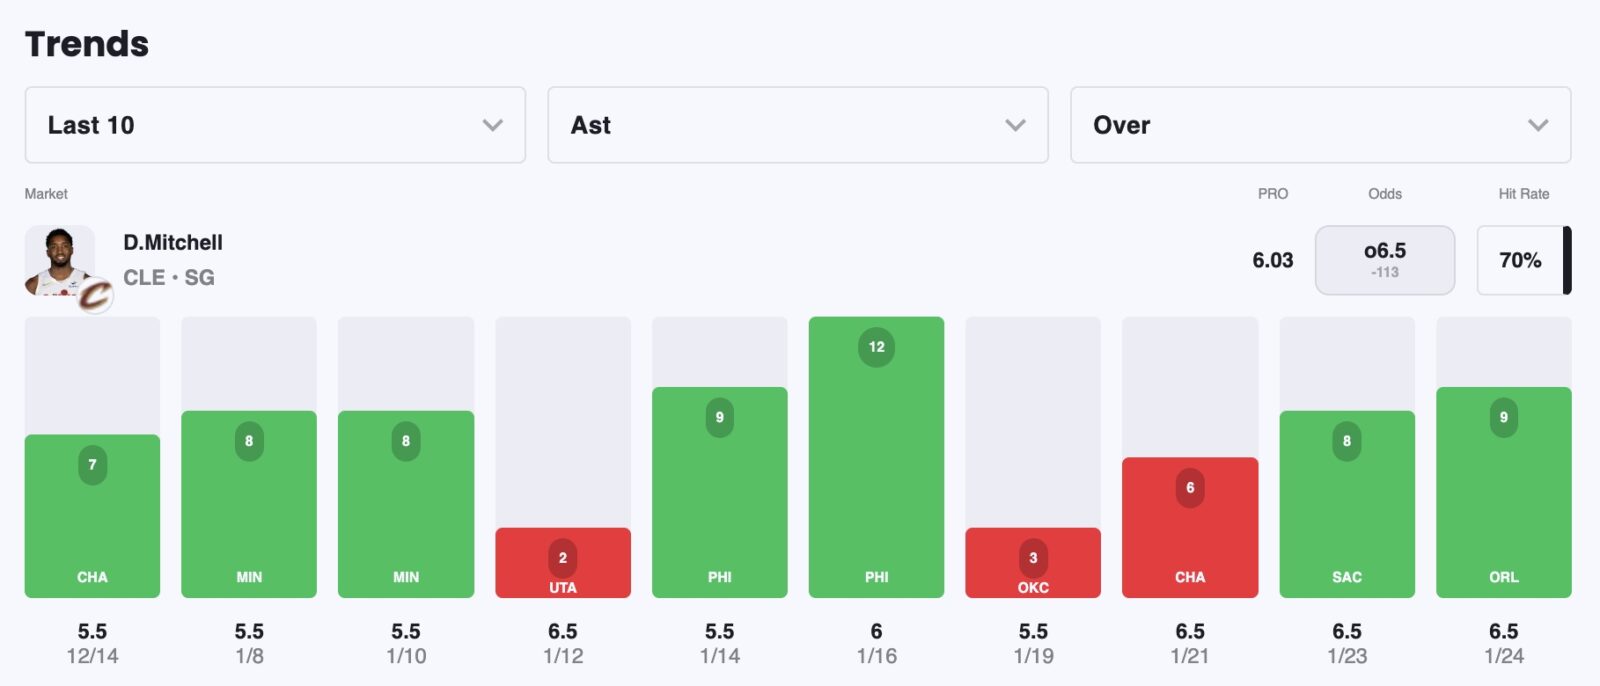1600x686 pixels.
Task: Click the 1/16 date label under PHI
Action: (876, 656)
